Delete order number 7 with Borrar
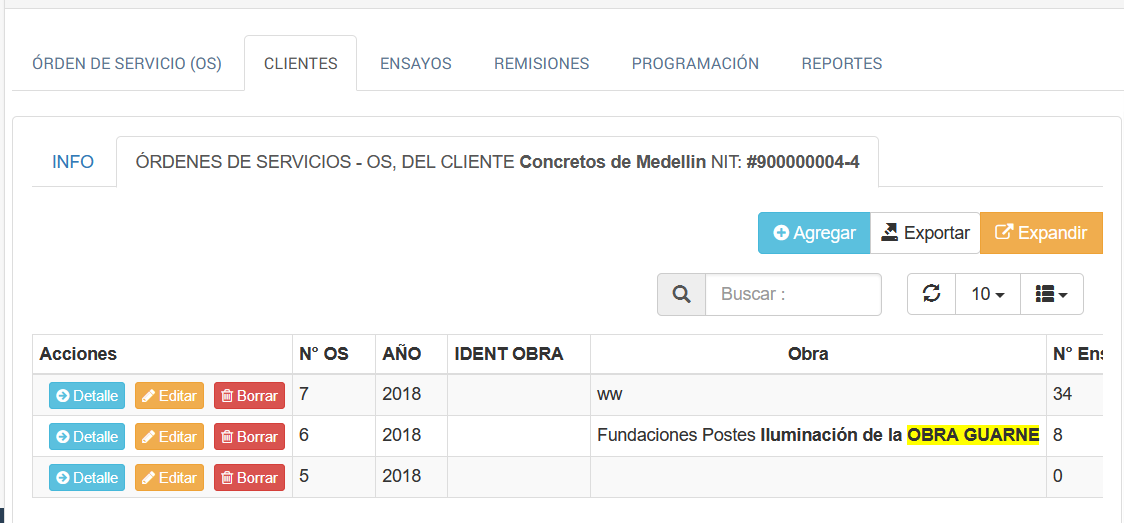 pos(249,395)
